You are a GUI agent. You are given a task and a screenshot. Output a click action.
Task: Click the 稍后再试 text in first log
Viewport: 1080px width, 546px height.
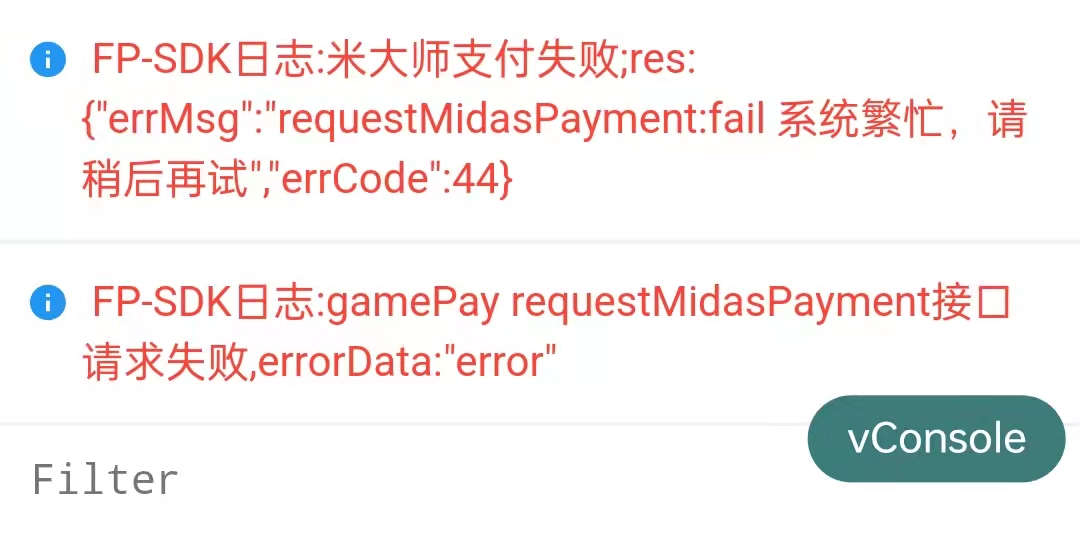click(165, 180)
